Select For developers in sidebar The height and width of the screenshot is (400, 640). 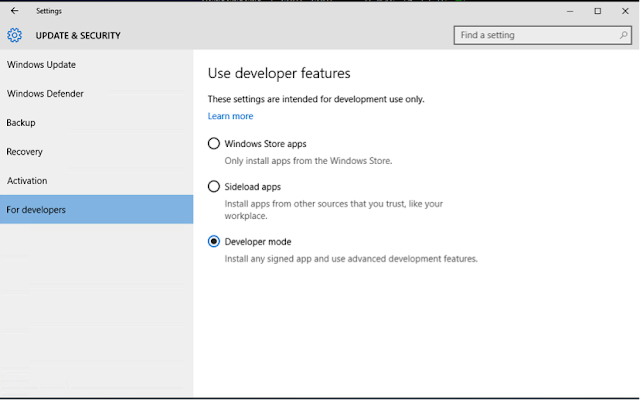(36, 210)
